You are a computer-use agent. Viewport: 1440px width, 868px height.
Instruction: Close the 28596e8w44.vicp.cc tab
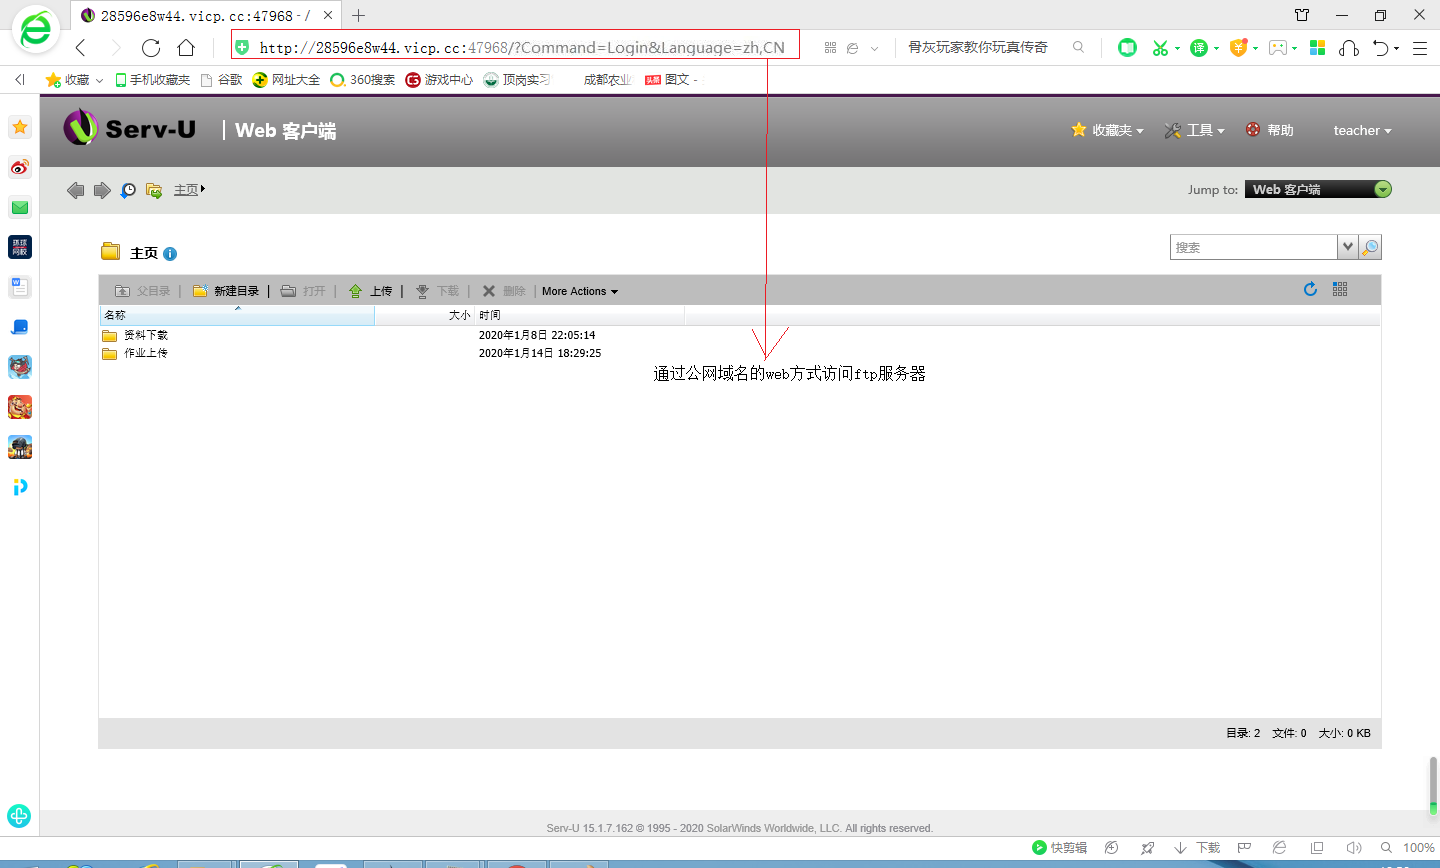[328, 15]
